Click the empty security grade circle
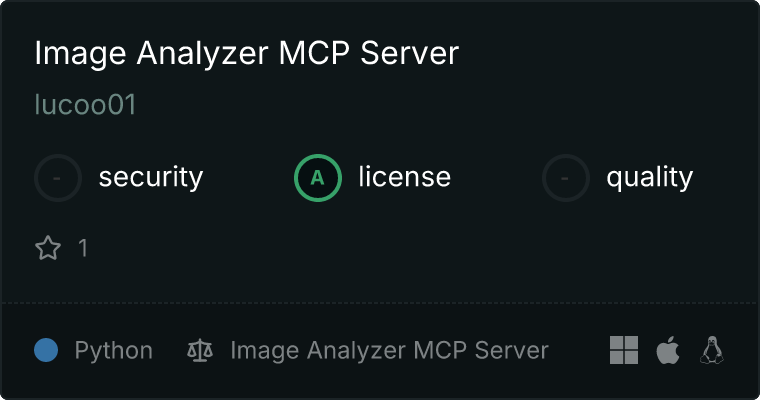The image size is (760, 400). [58, 178]
